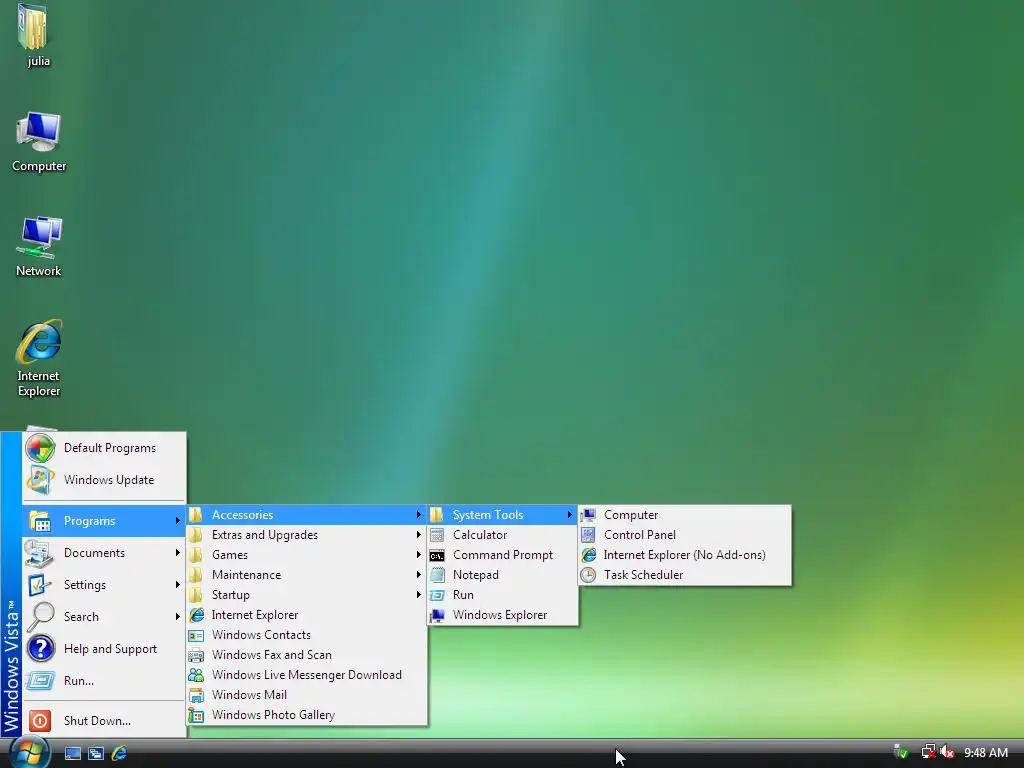Click the Windows Contacts icon
This screenshot has height=768, width=1024.
pos(196,635)
